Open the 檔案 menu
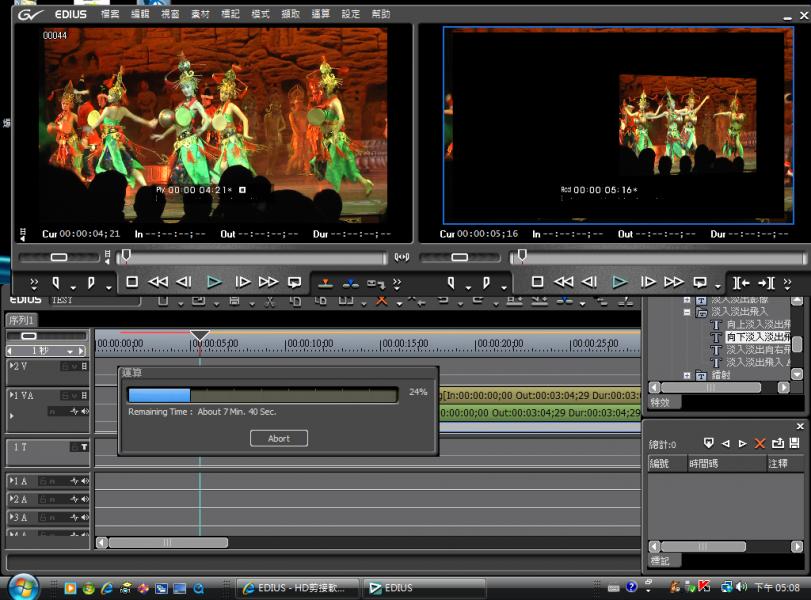This screenshot has width=811, height=600. tap(110, 15)
